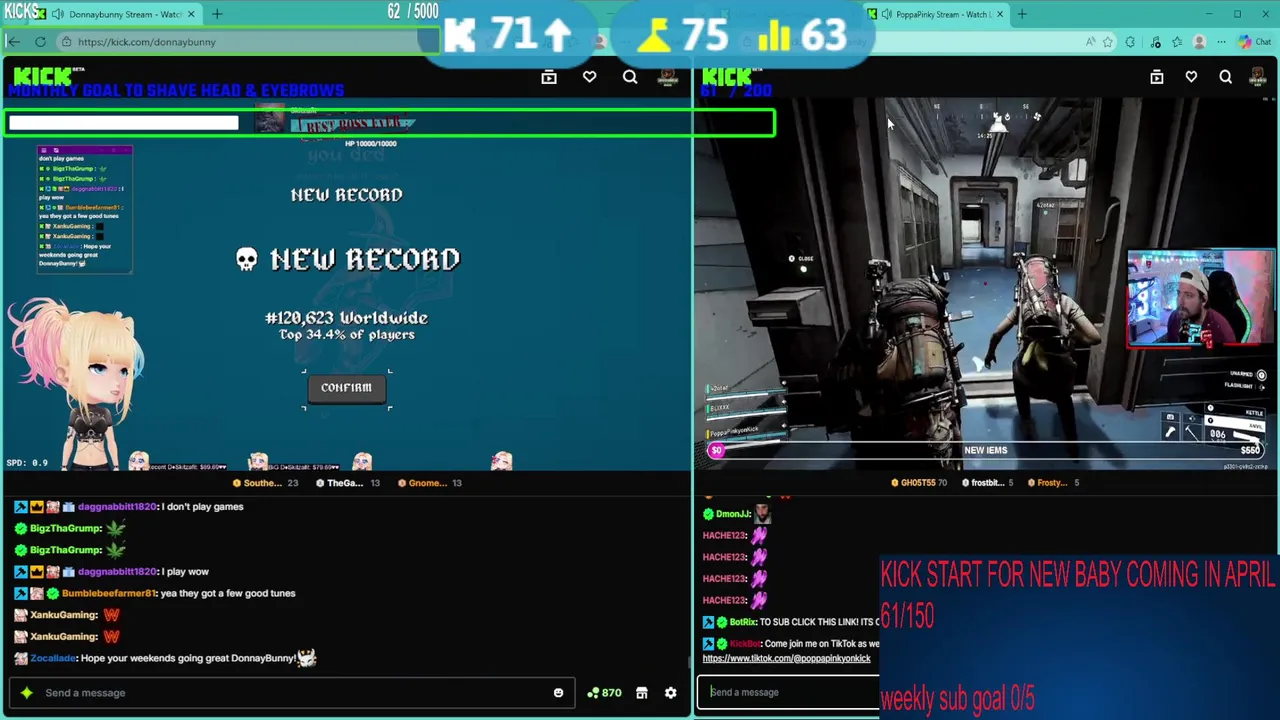Open favorites list icon in right browser
This screenshot has height=720, width=1280.
coord(1177,42)
